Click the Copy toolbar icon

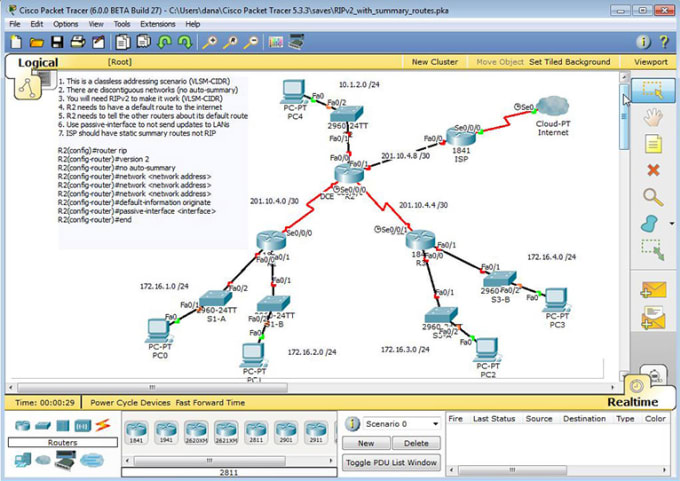pyautogui.click(x=123, y=42)
